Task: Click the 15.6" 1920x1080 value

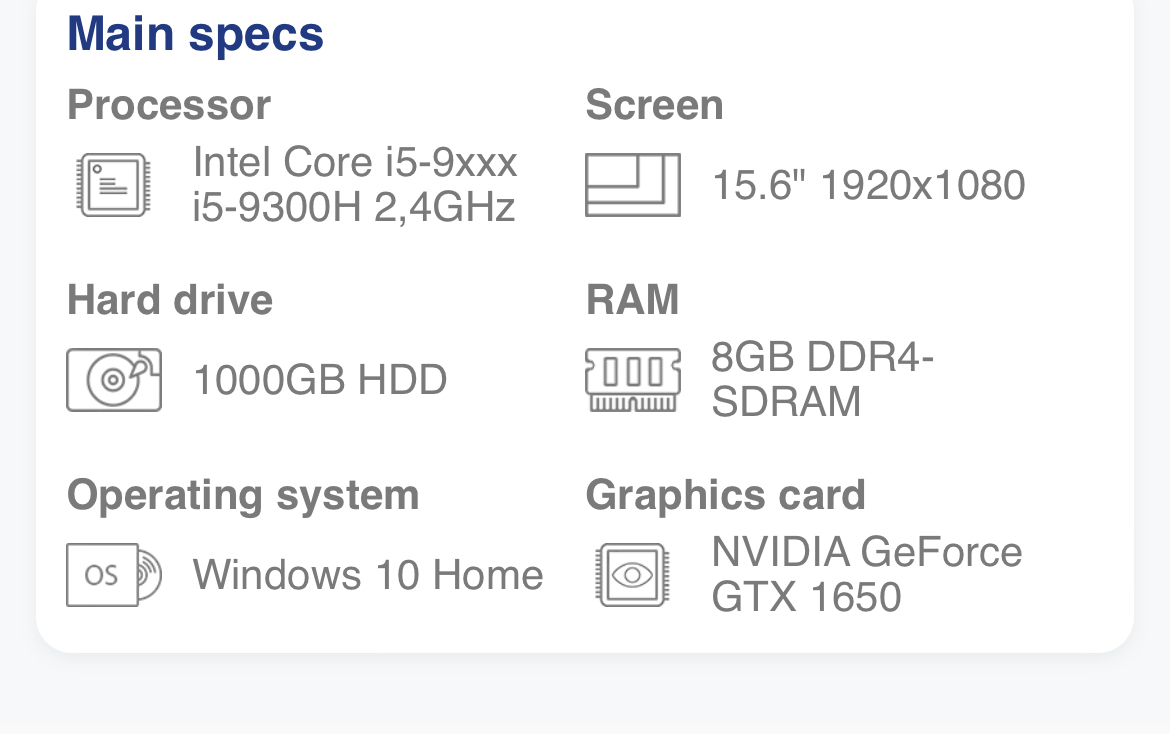Action: (869, 185)
